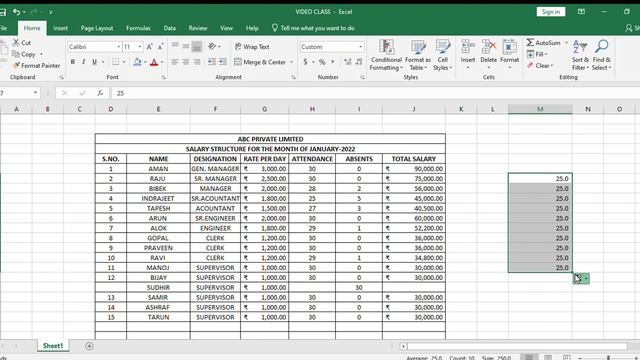Open the Font dialog launcher
640x360 pixels.
pyautogui.click(x=163, y=77)
